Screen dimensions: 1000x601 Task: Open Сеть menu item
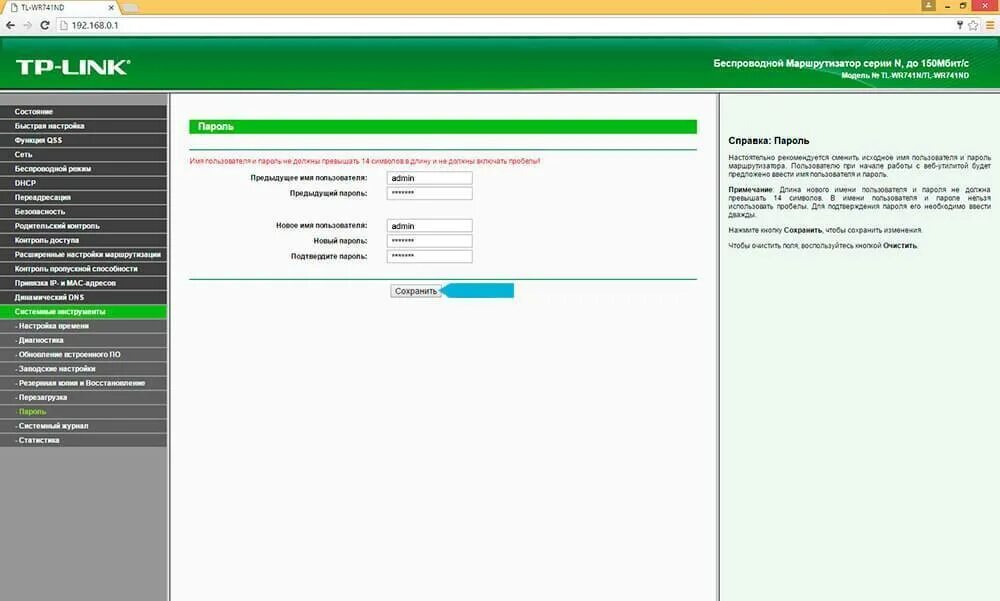pyautogui.click(x=84, y=154)
